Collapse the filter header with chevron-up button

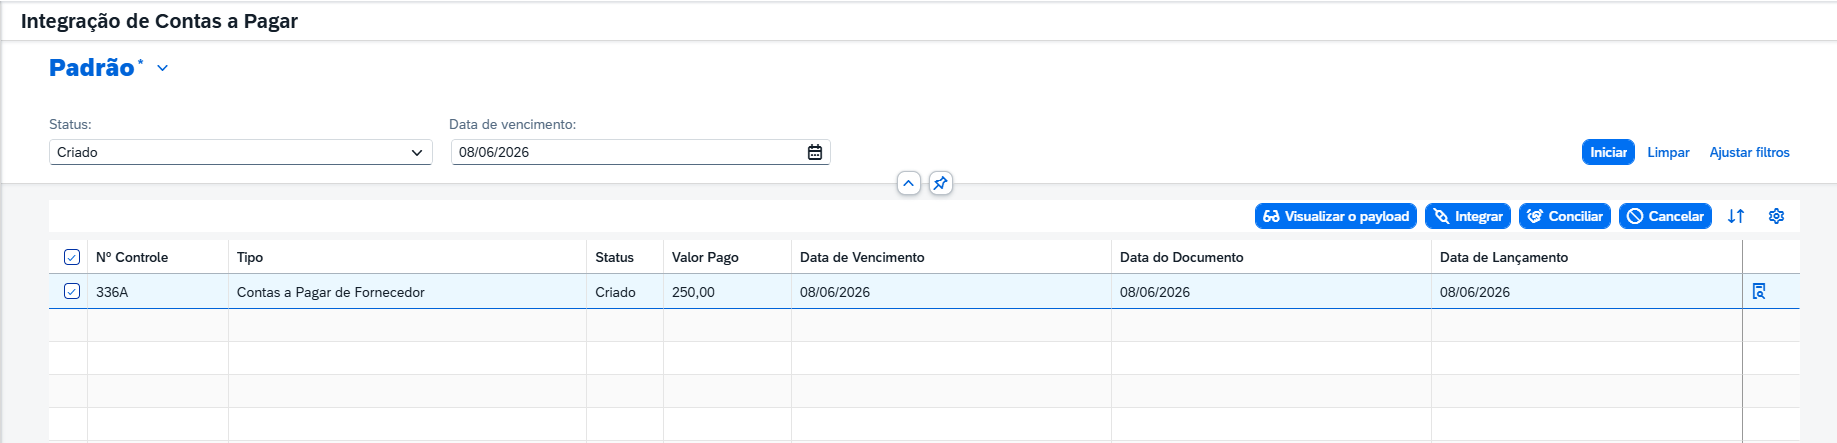[908, 183]
